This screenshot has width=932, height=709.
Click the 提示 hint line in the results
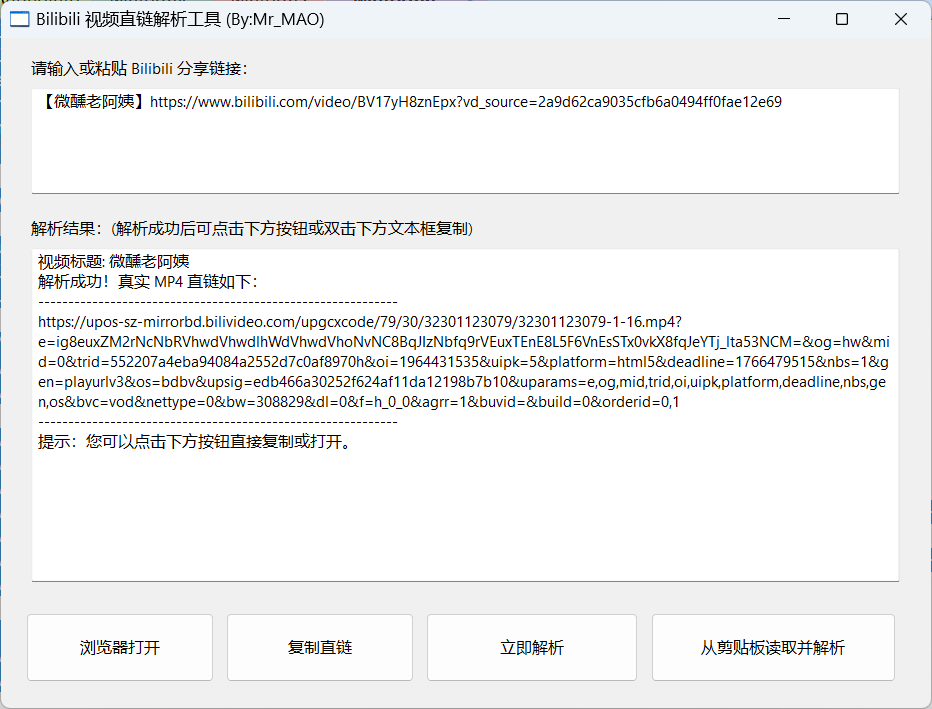pos(194,442)
